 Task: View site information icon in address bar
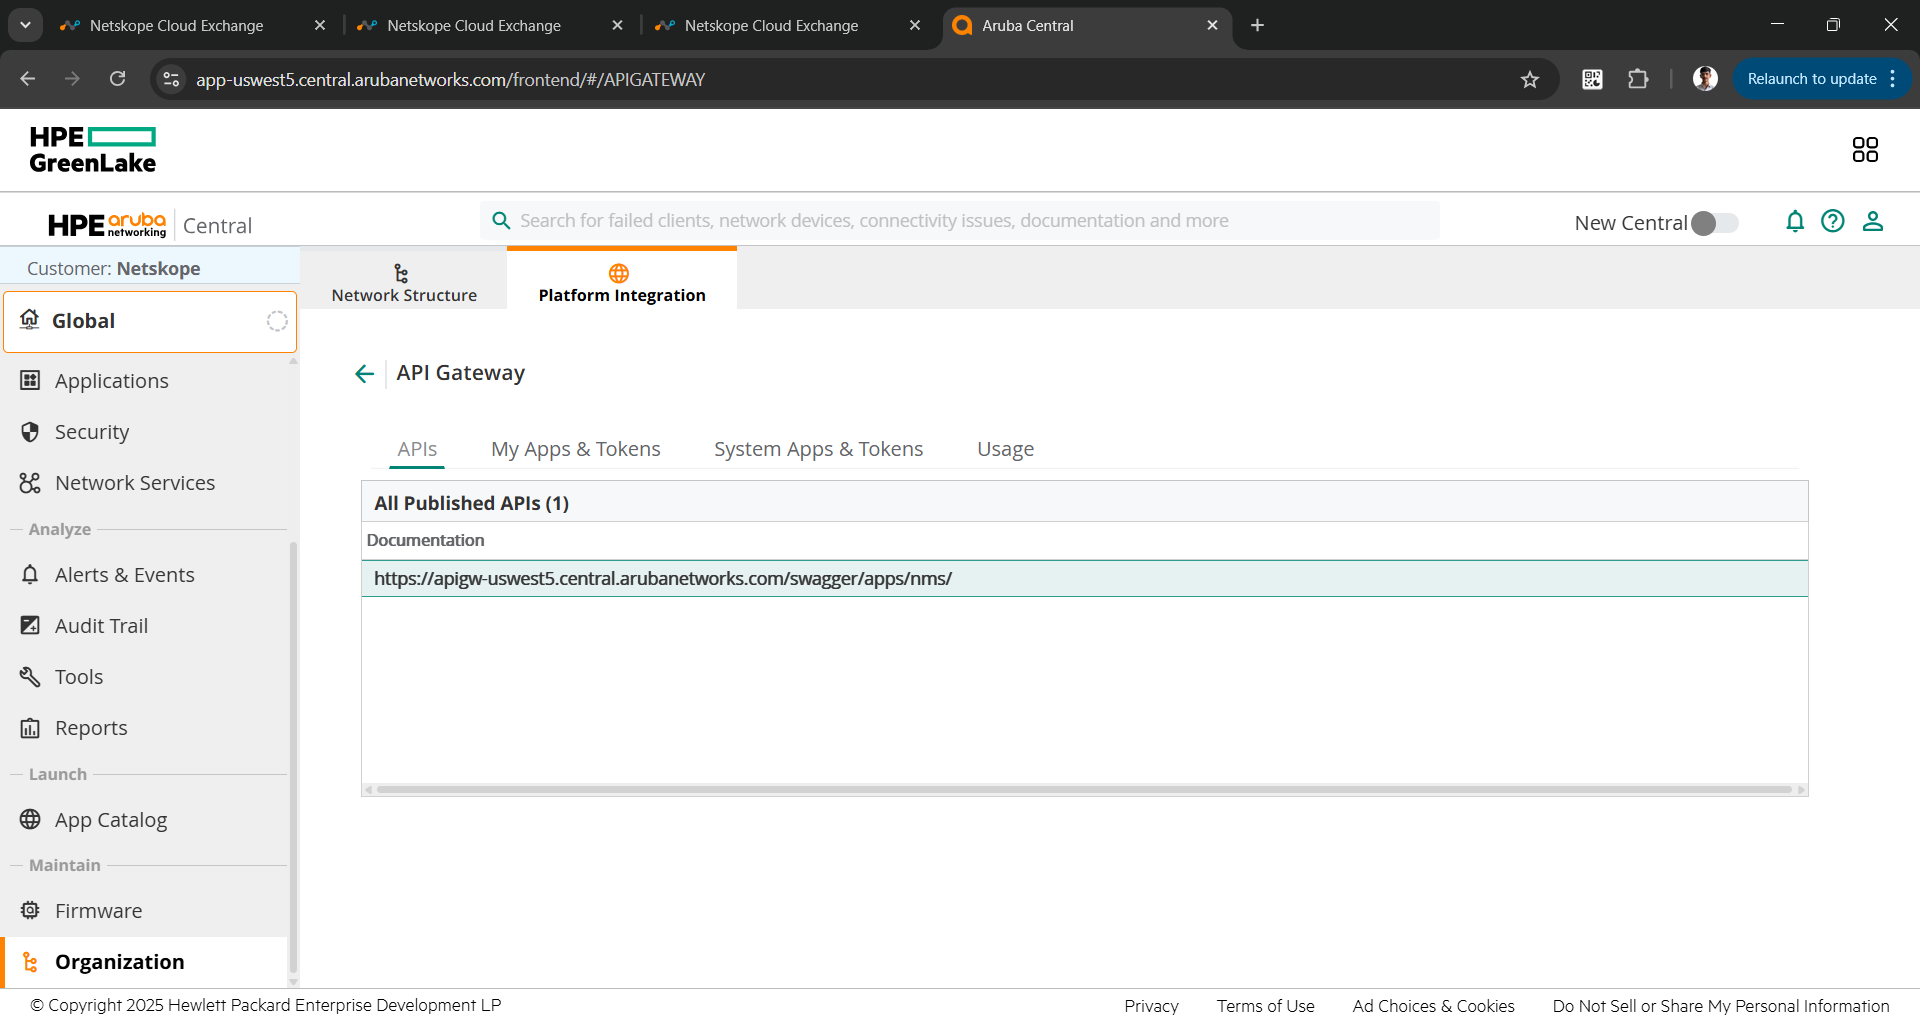[x=171, y=79]
